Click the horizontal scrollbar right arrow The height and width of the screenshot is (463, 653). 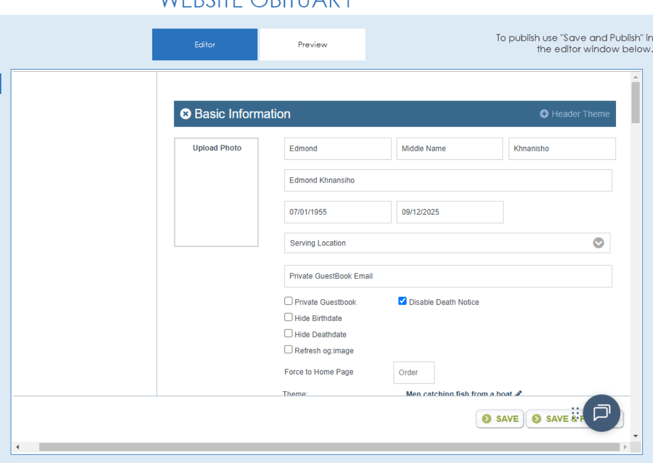click(x=625, y=447)
